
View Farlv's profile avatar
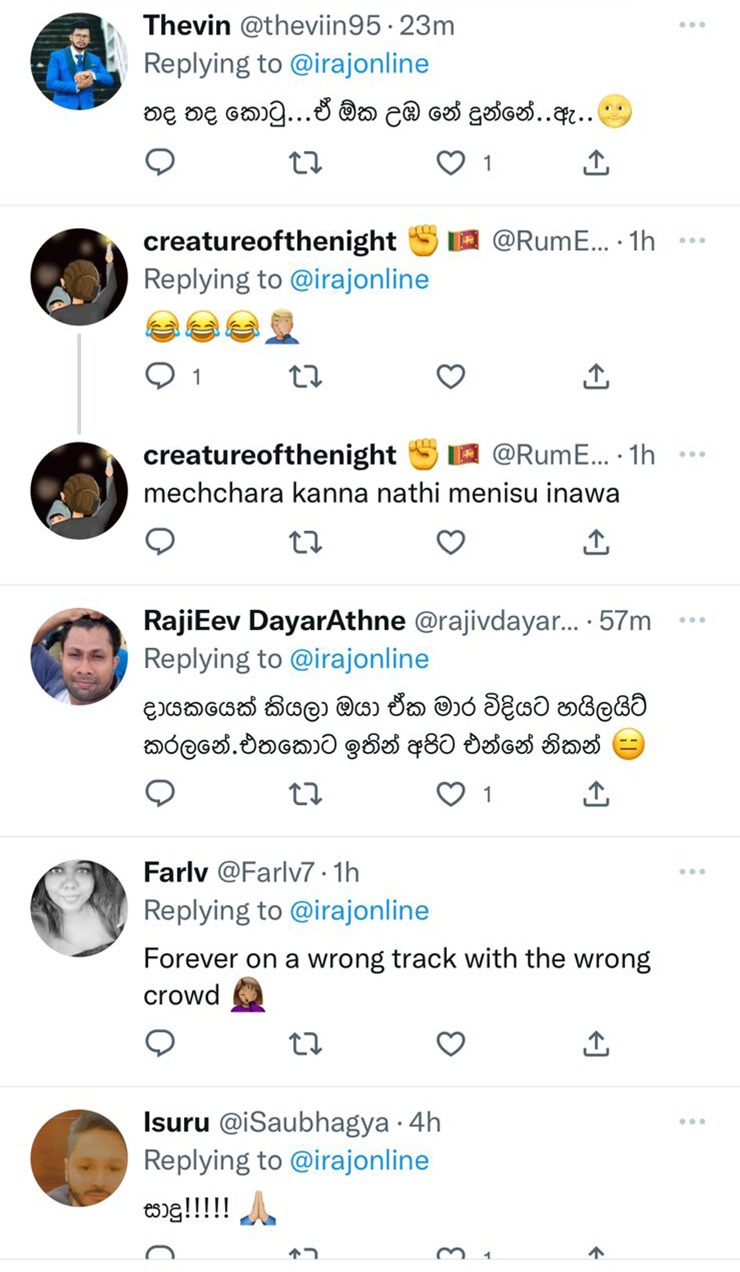pyautogui.click(x=79, y=908)
